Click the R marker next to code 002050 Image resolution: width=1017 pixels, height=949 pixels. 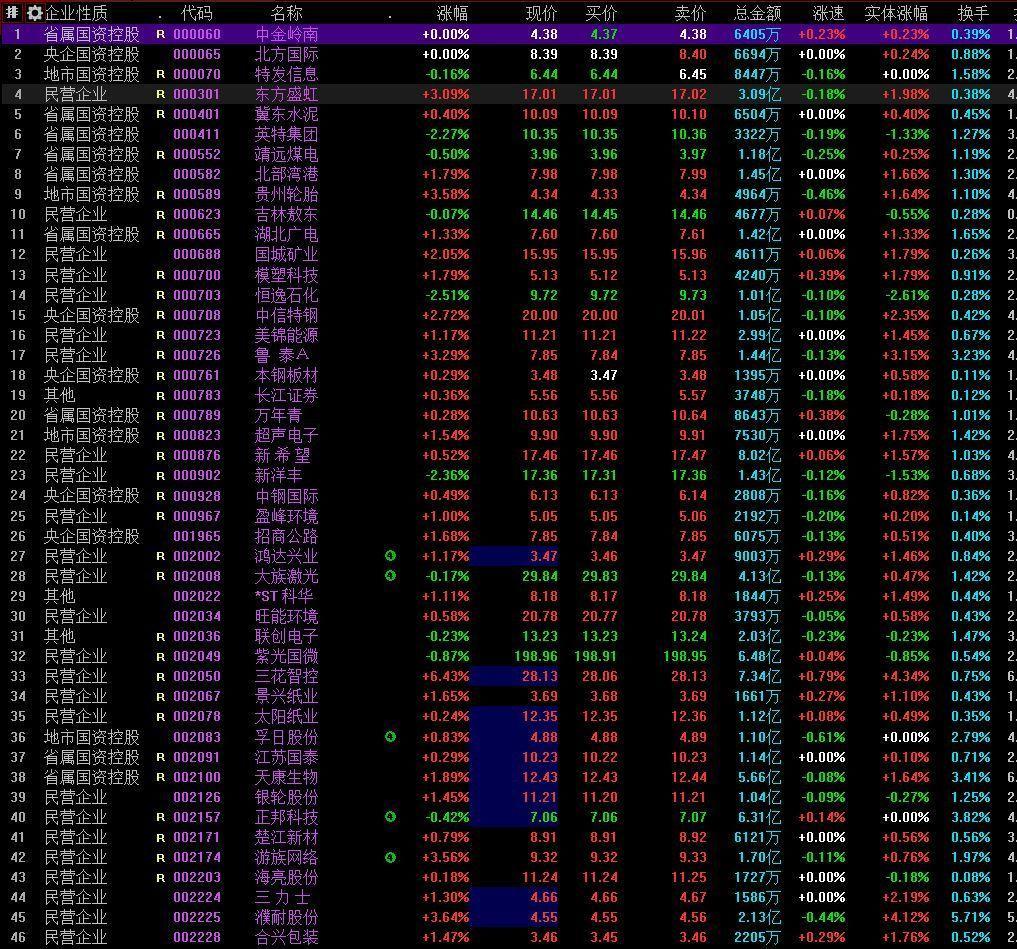[161, 677]
